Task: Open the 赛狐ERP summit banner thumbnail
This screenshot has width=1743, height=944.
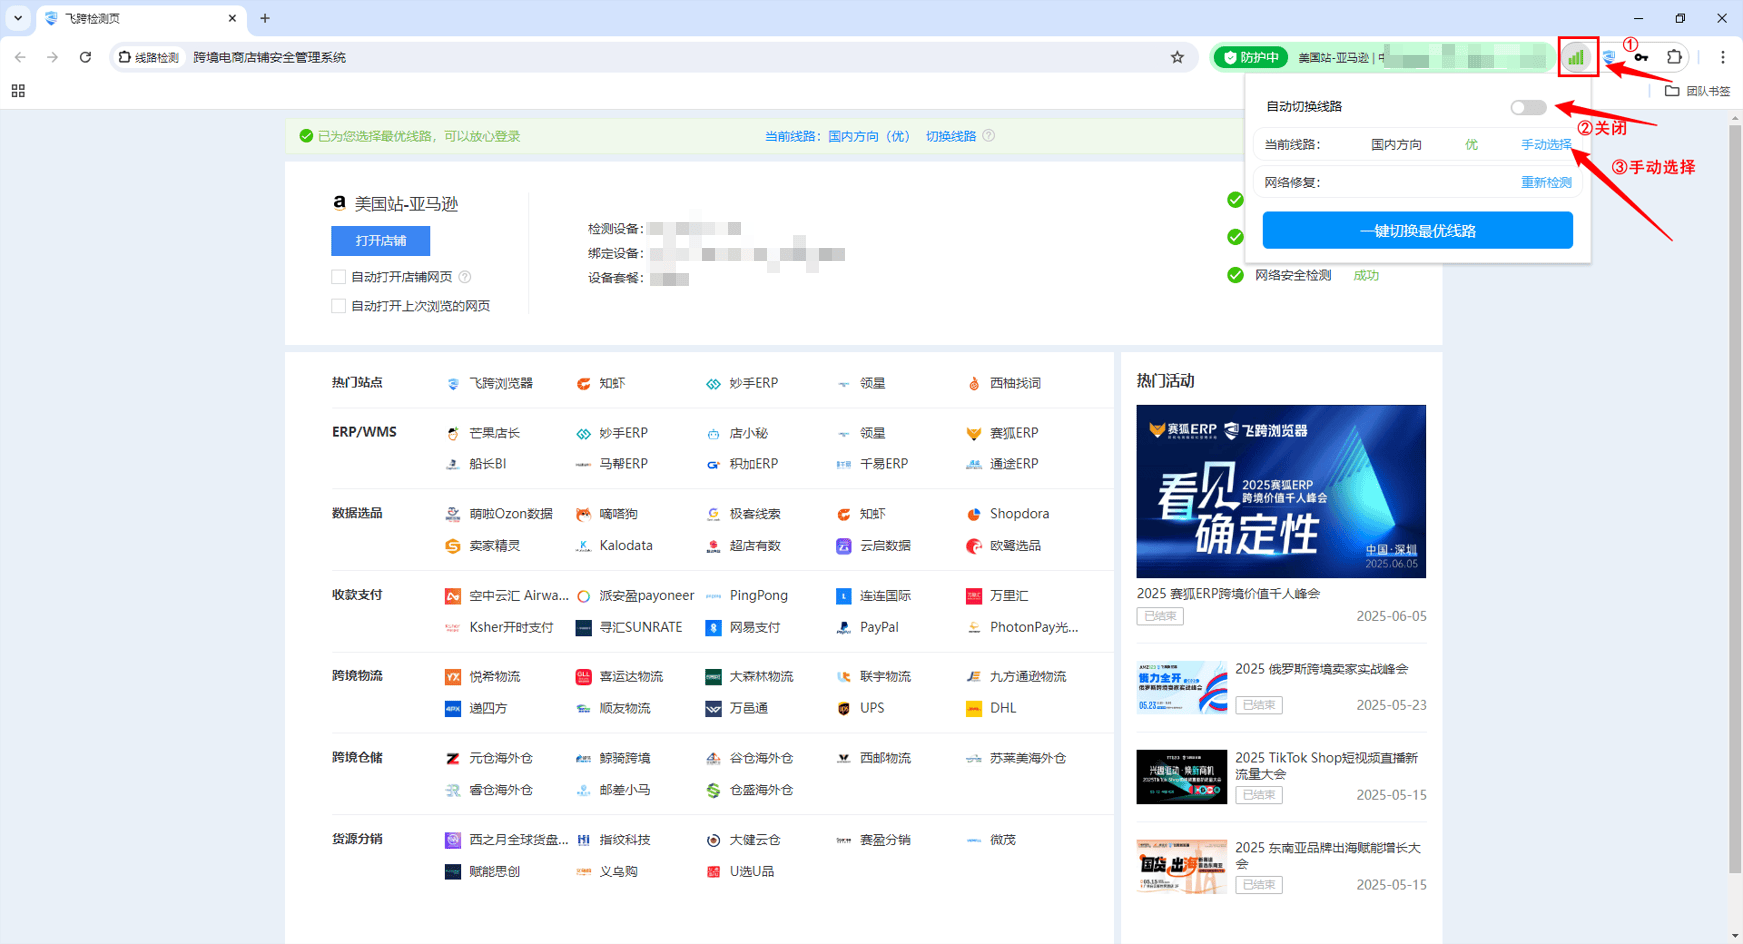Action: click(1280, 491)
